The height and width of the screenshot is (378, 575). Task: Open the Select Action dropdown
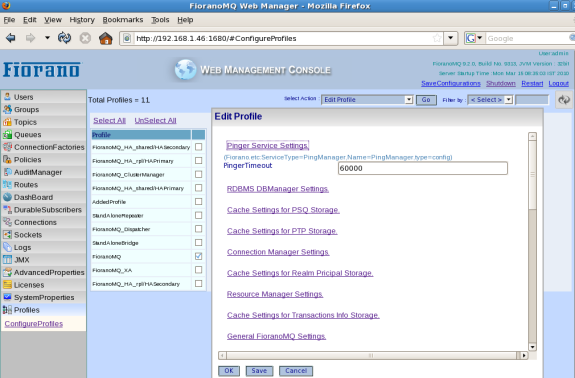[367, 100]
